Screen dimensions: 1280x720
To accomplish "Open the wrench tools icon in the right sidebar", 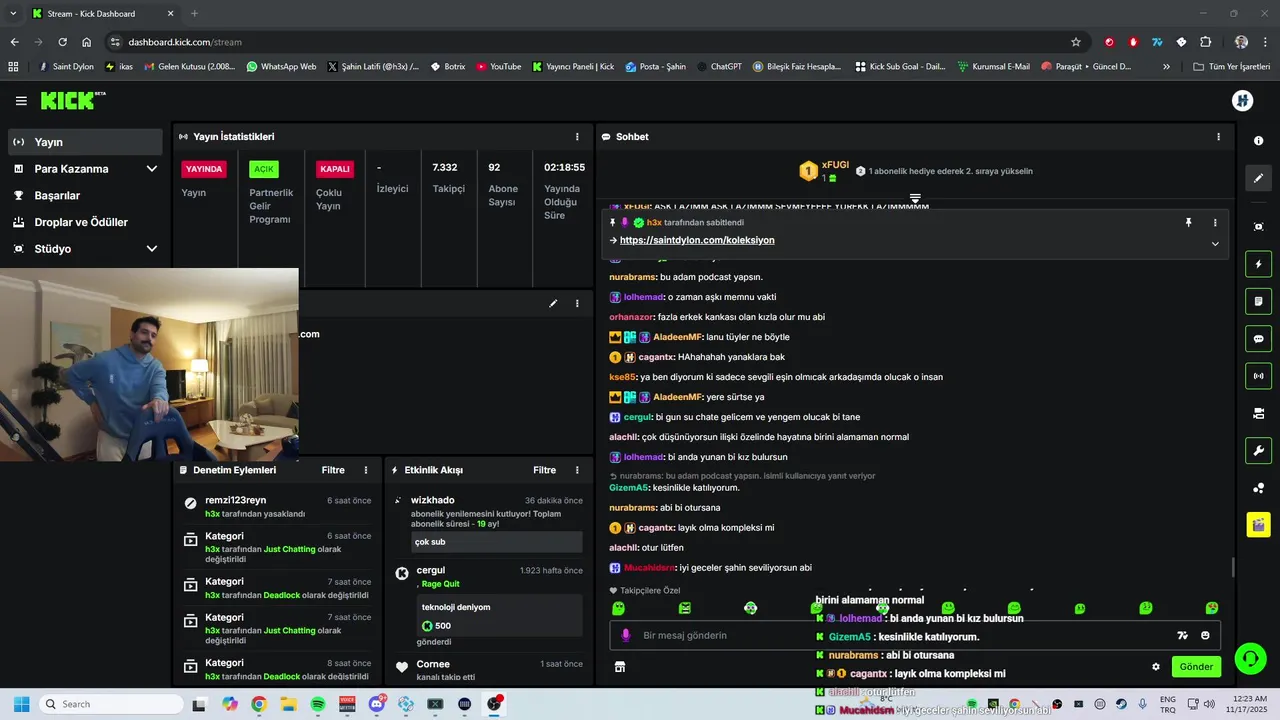I will pyautogui.click(x=1258, y=450).
